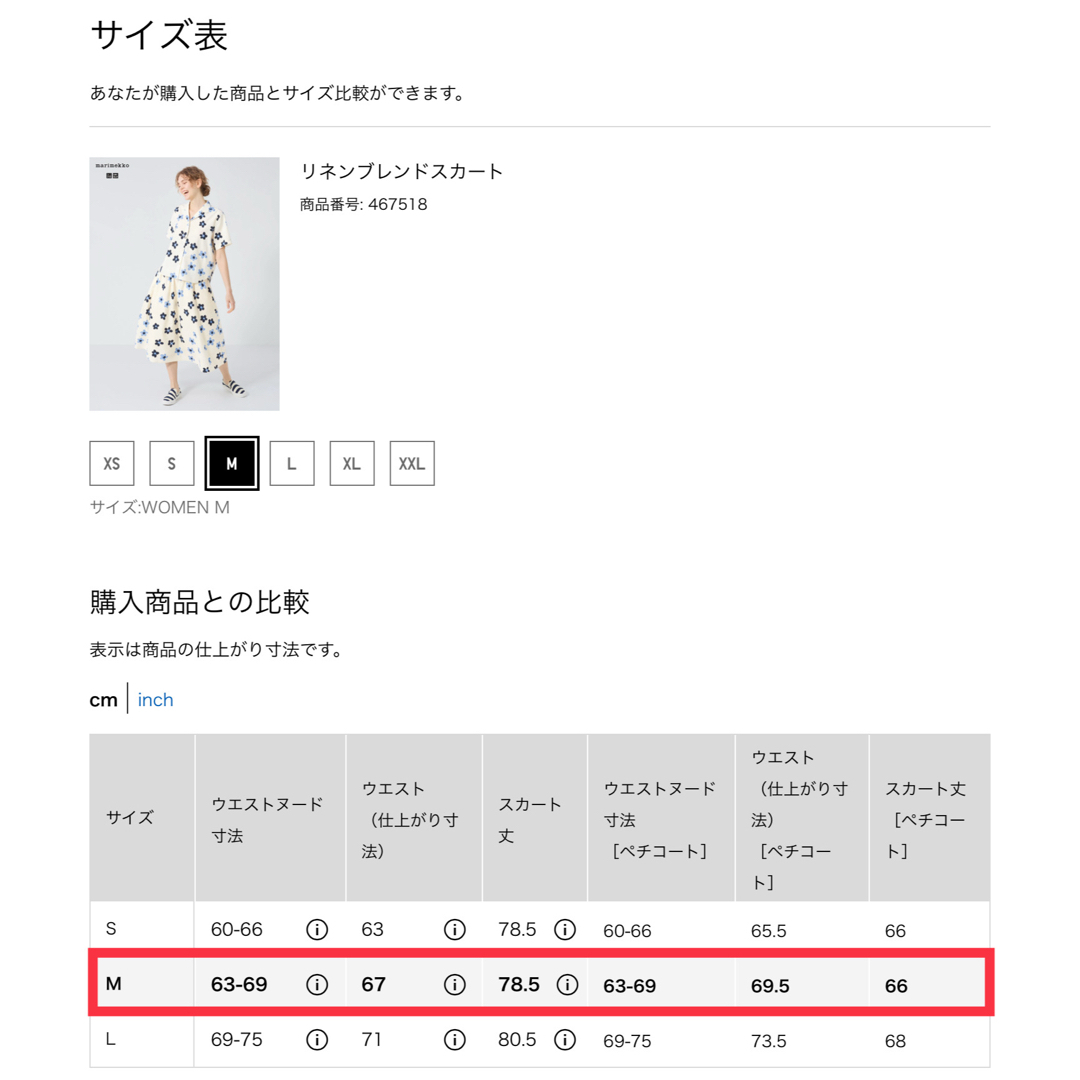Open info icon for S waist nude size

317,929
